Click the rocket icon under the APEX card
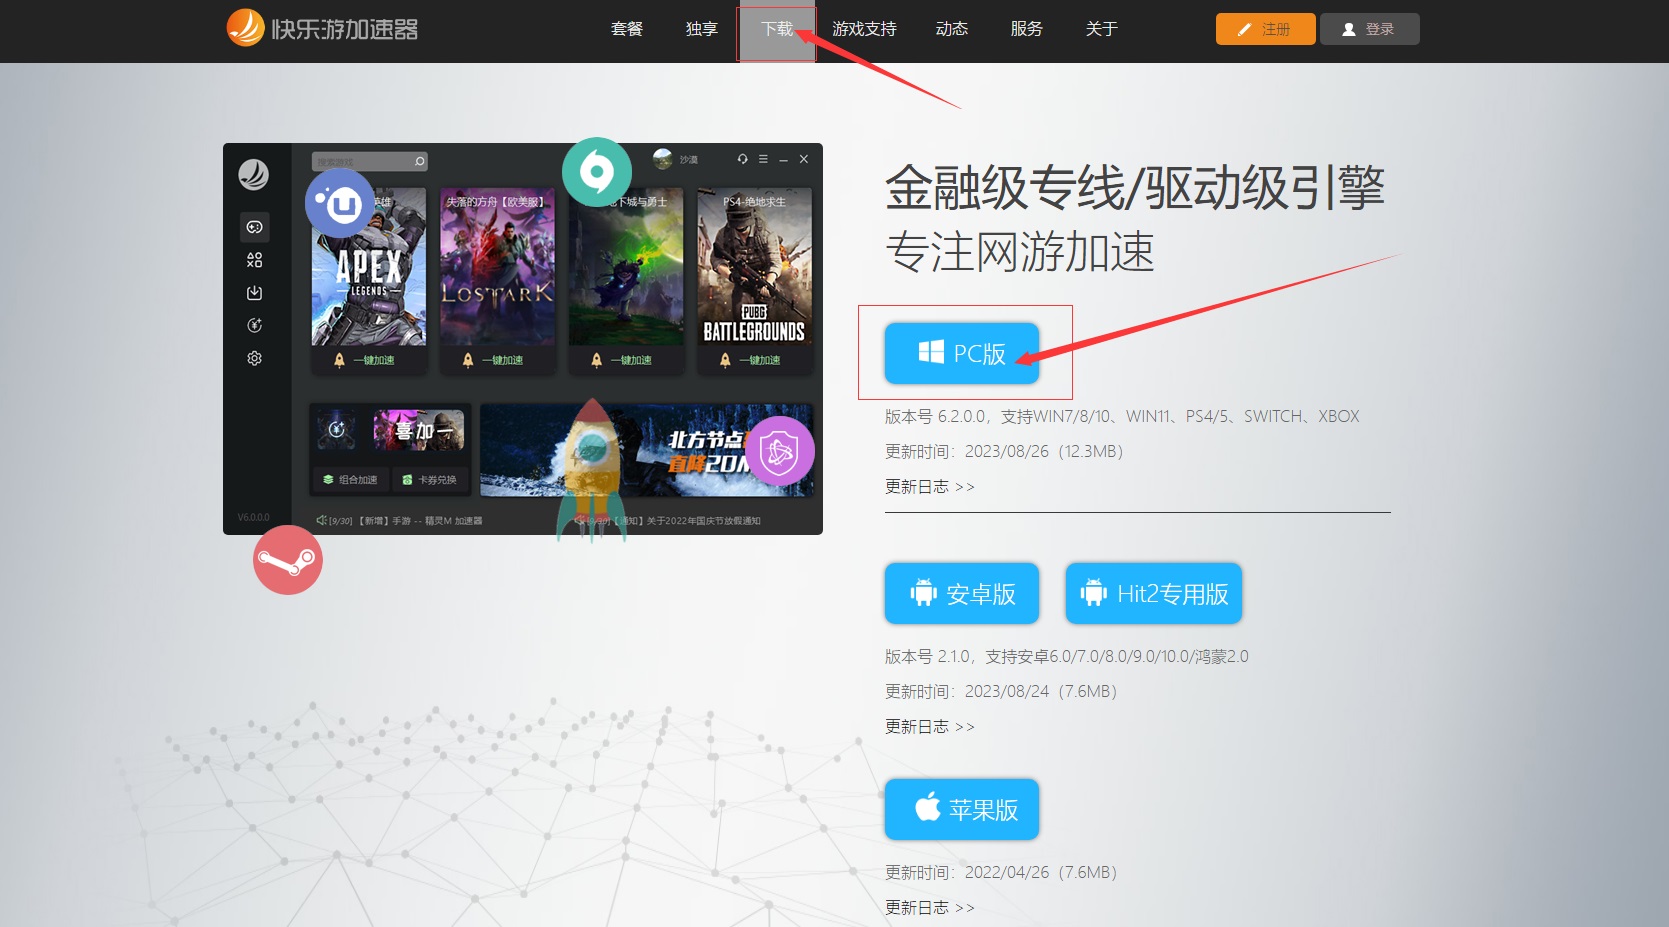This screenshot has height=927, width=1669. point(339,360)
